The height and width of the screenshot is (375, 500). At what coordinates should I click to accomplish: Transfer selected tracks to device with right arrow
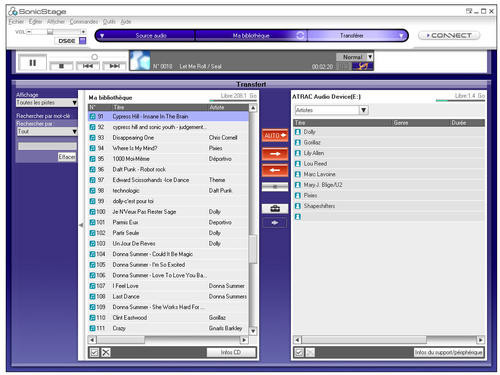275,154
